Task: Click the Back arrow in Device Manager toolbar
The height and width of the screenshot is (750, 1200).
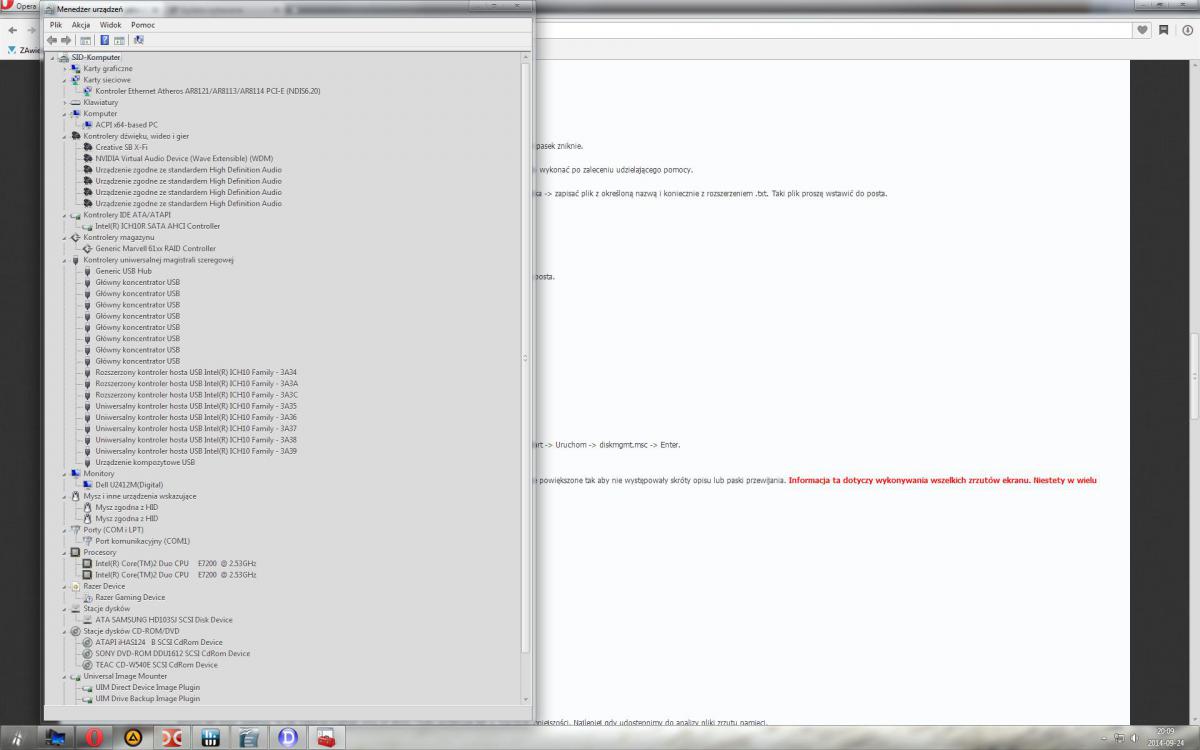Action: point(52,40)
